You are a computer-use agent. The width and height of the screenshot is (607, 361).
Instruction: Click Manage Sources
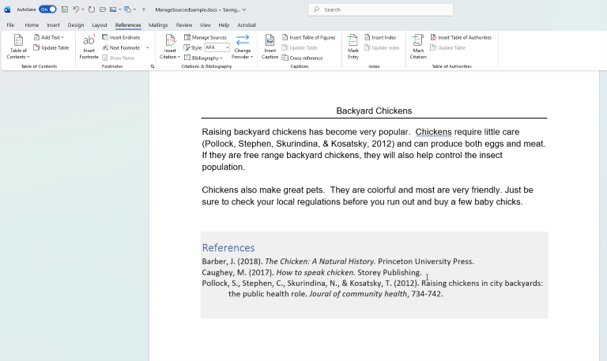205,38
